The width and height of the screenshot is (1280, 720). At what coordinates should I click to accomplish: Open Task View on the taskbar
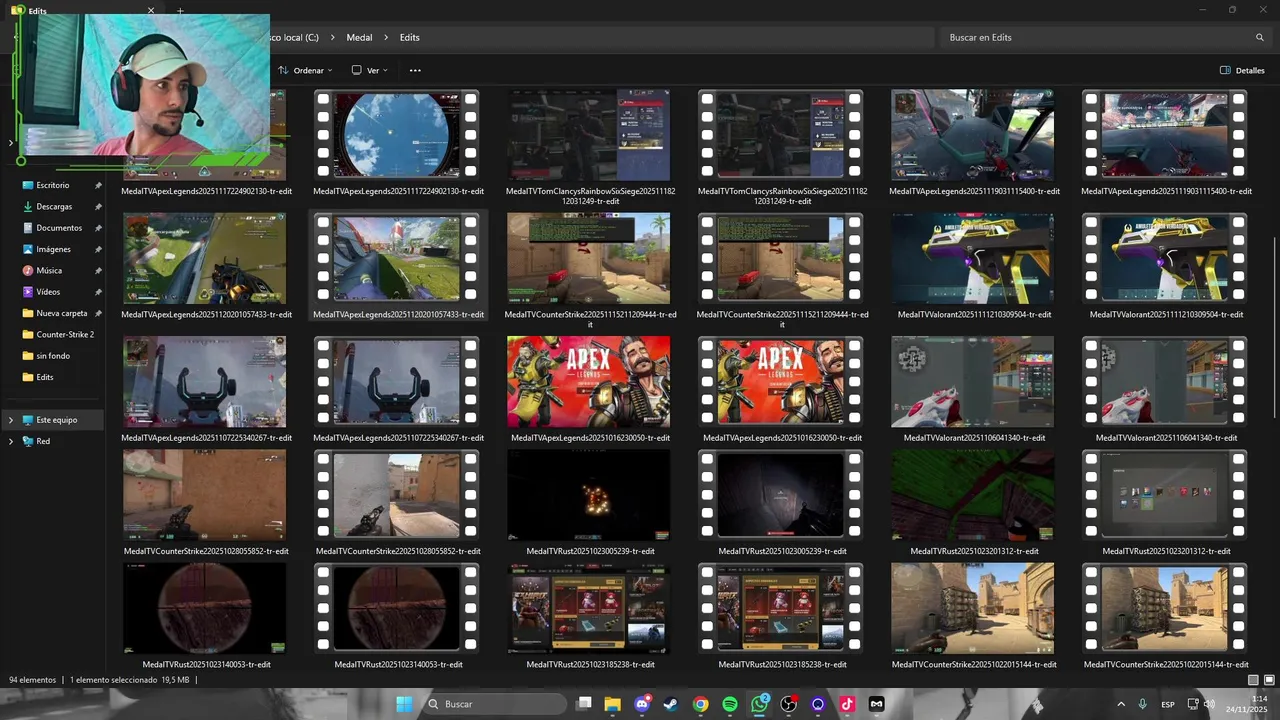tap(584, 704)
